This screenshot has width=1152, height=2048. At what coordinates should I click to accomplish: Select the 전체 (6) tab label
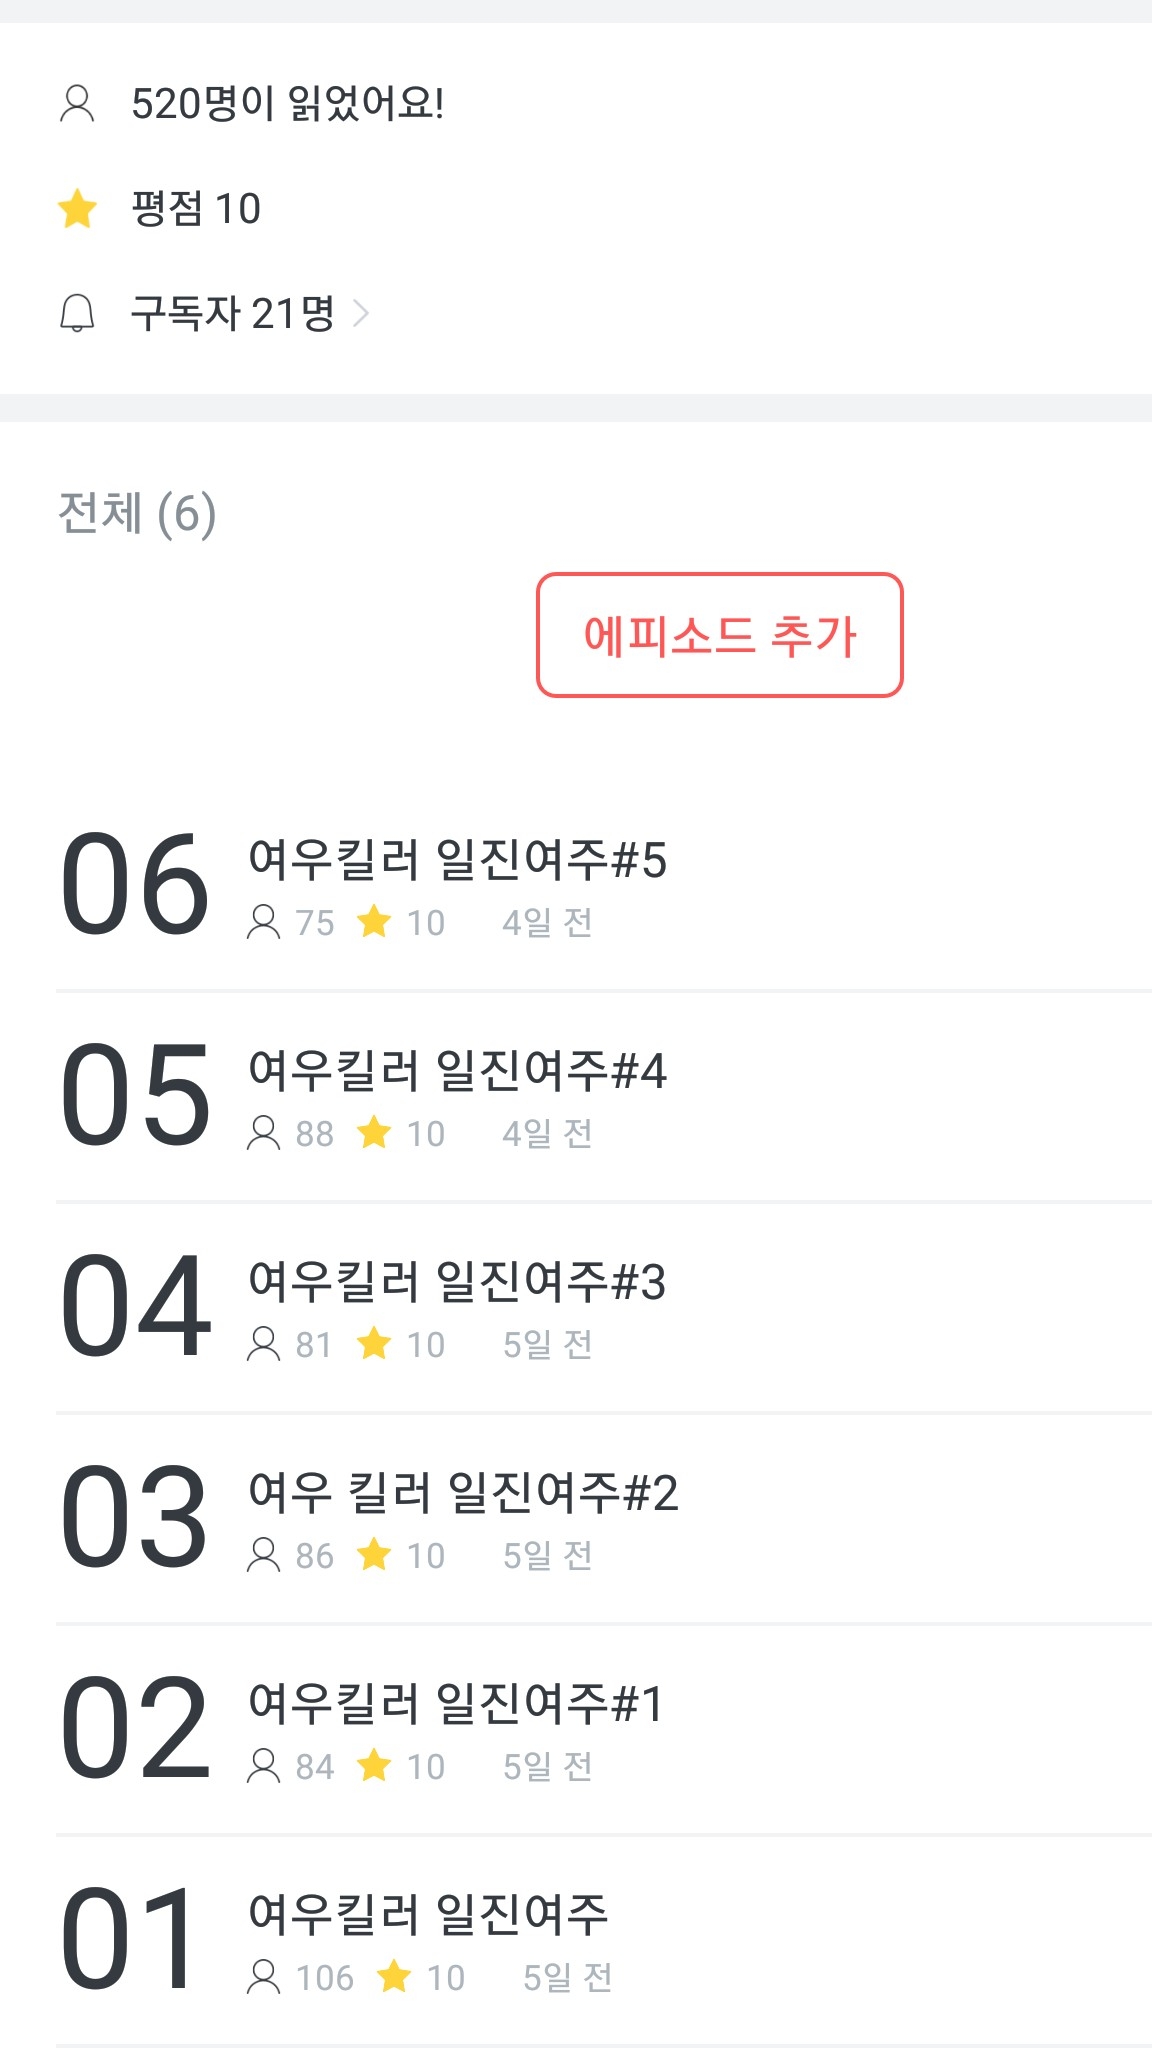tap(137, 514)
